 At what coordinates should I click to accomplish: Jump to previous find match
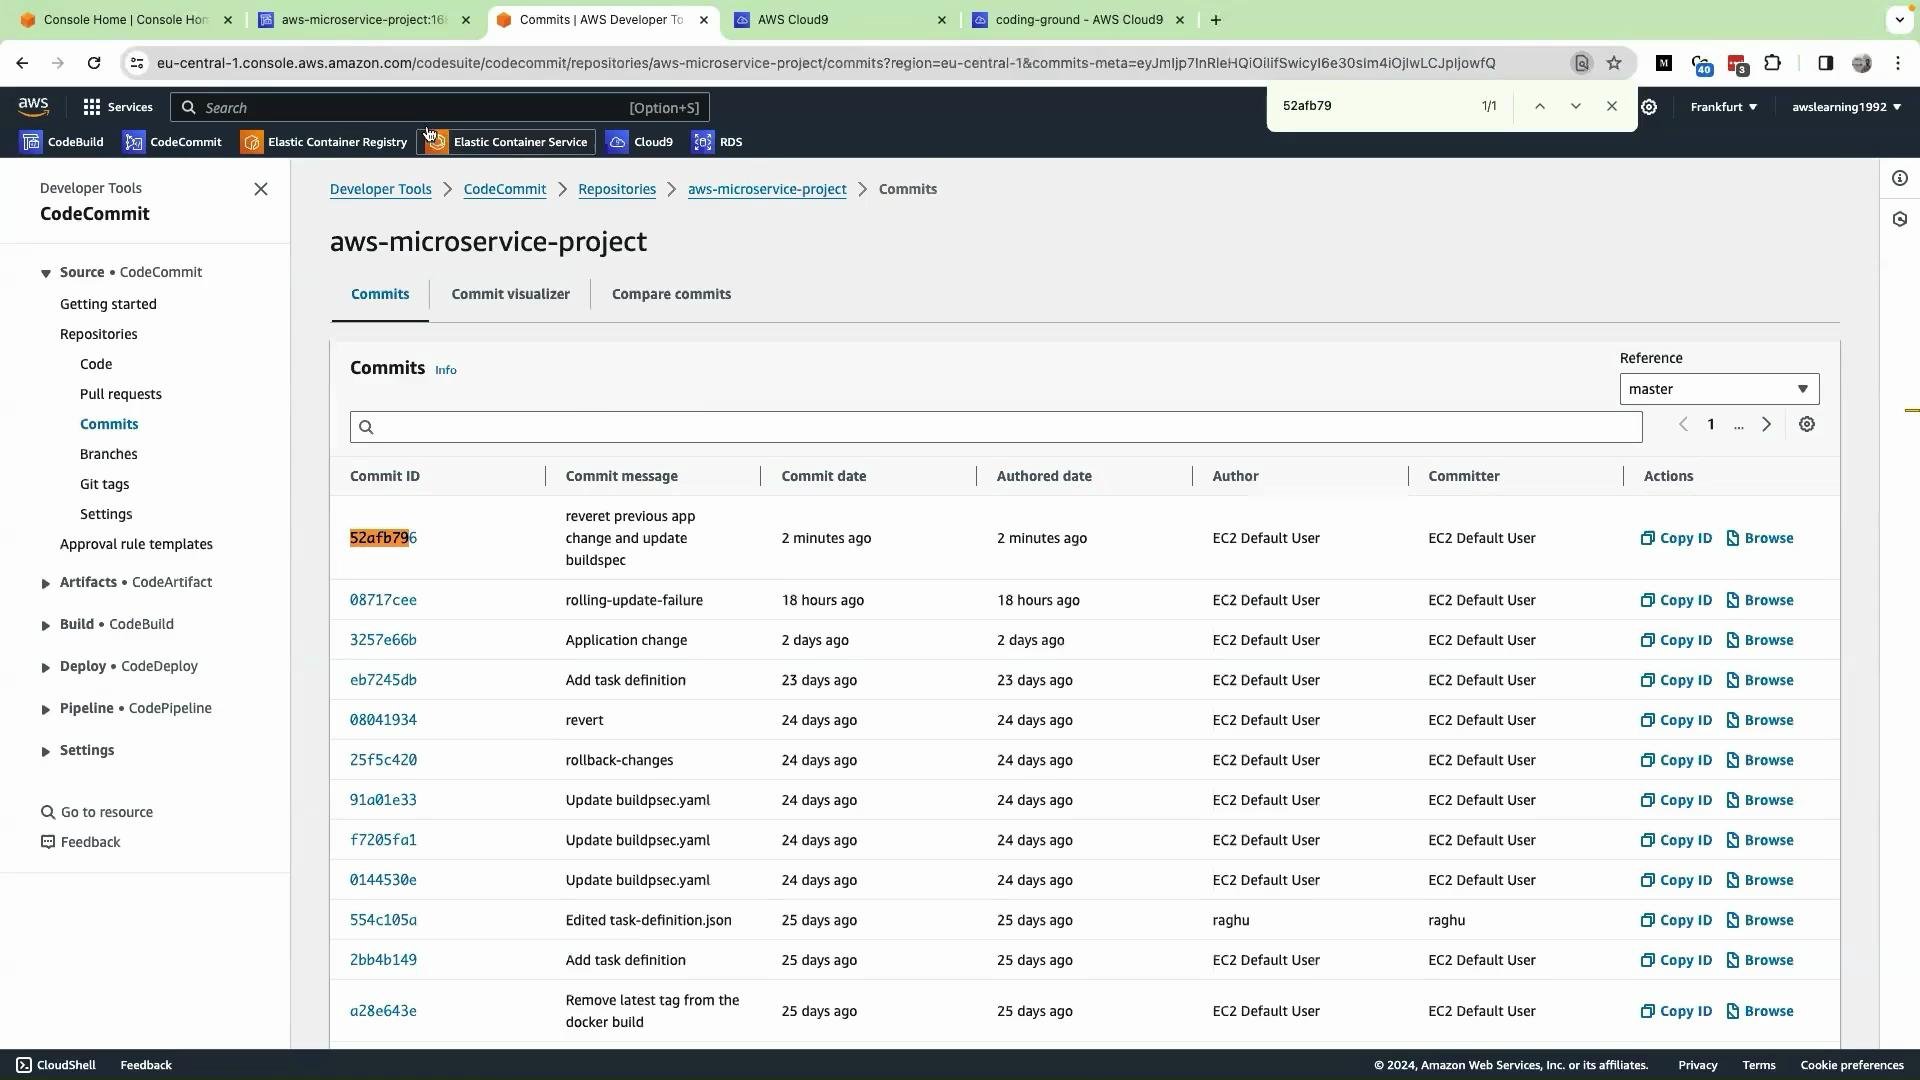pos(1539,106)
